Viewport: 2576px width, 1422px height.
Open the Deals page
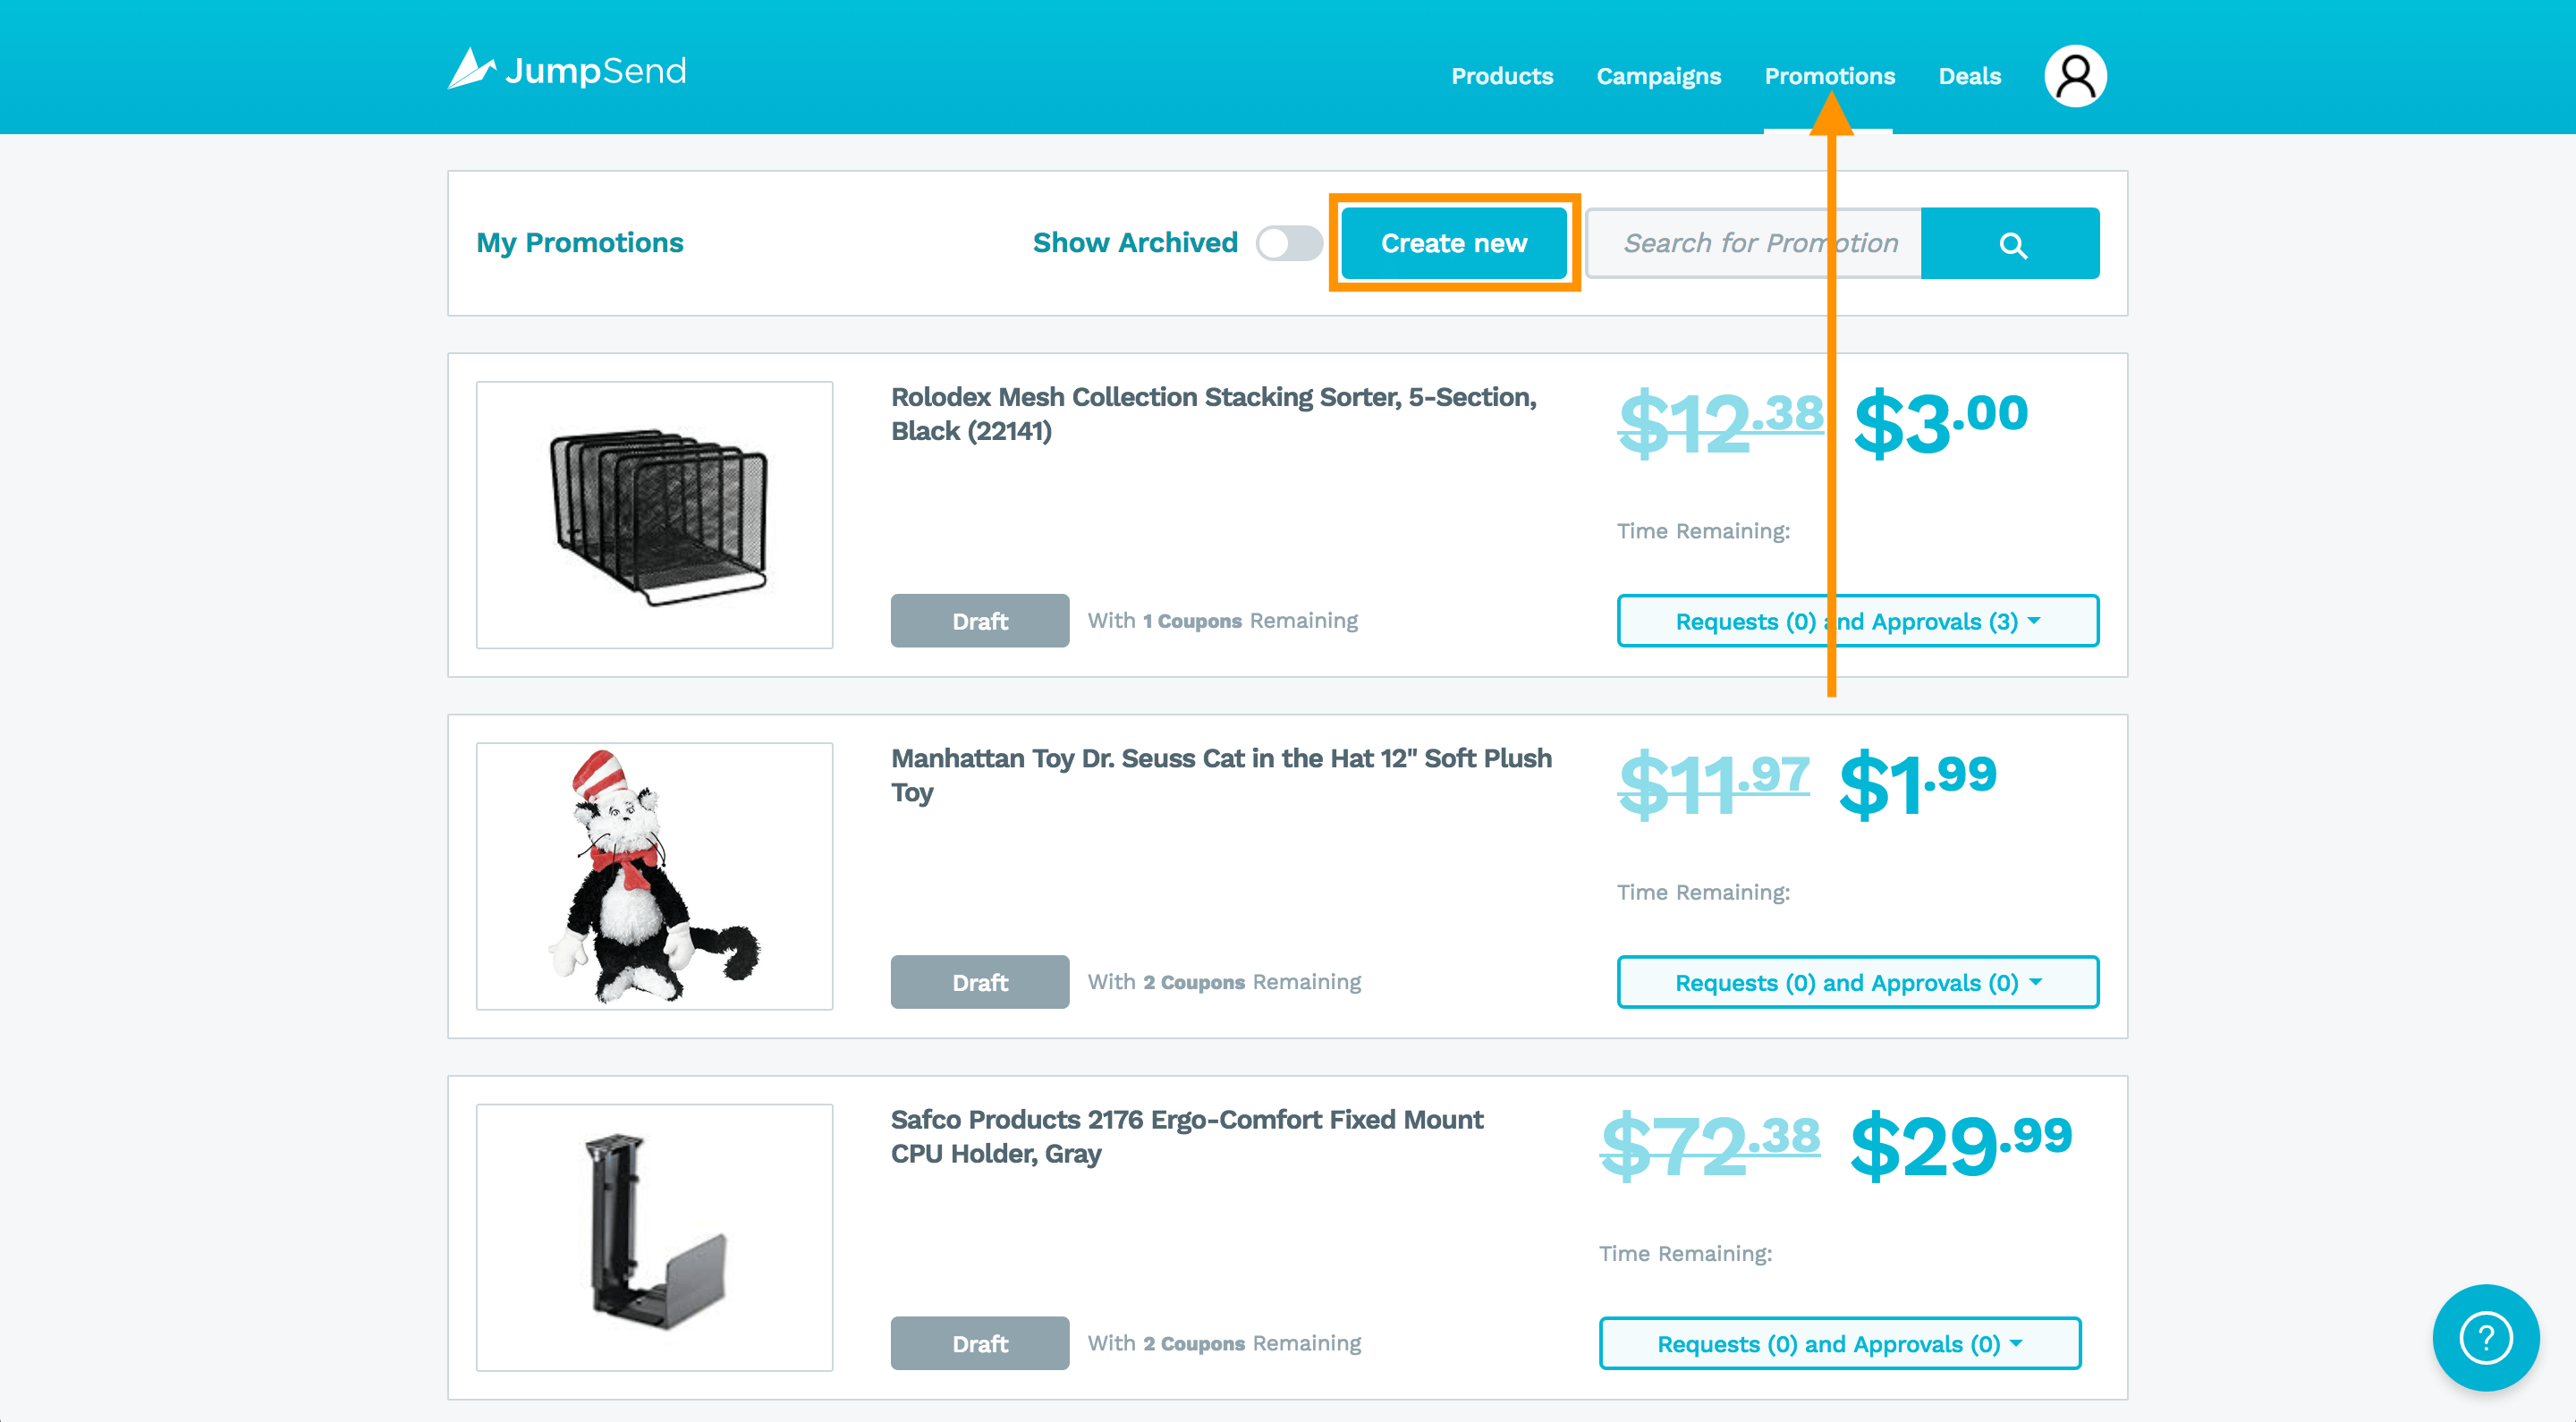coord(1969,76)
